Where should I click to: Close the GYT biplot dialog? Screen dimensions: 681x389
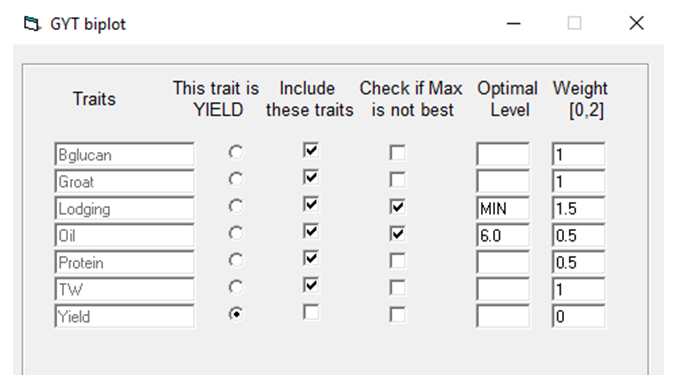636,23
